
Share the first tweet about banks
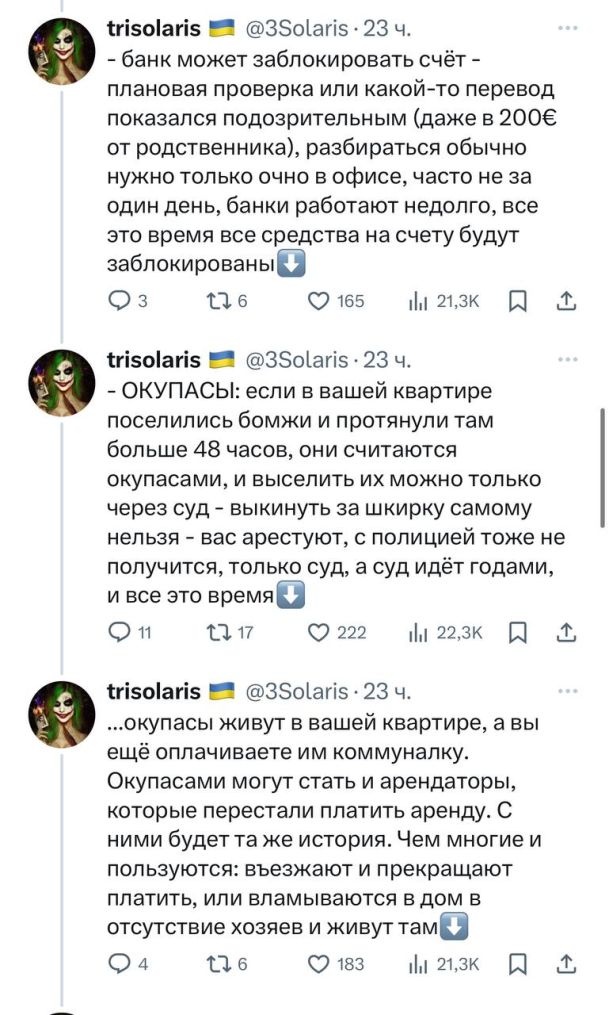(x=566, y=301)
